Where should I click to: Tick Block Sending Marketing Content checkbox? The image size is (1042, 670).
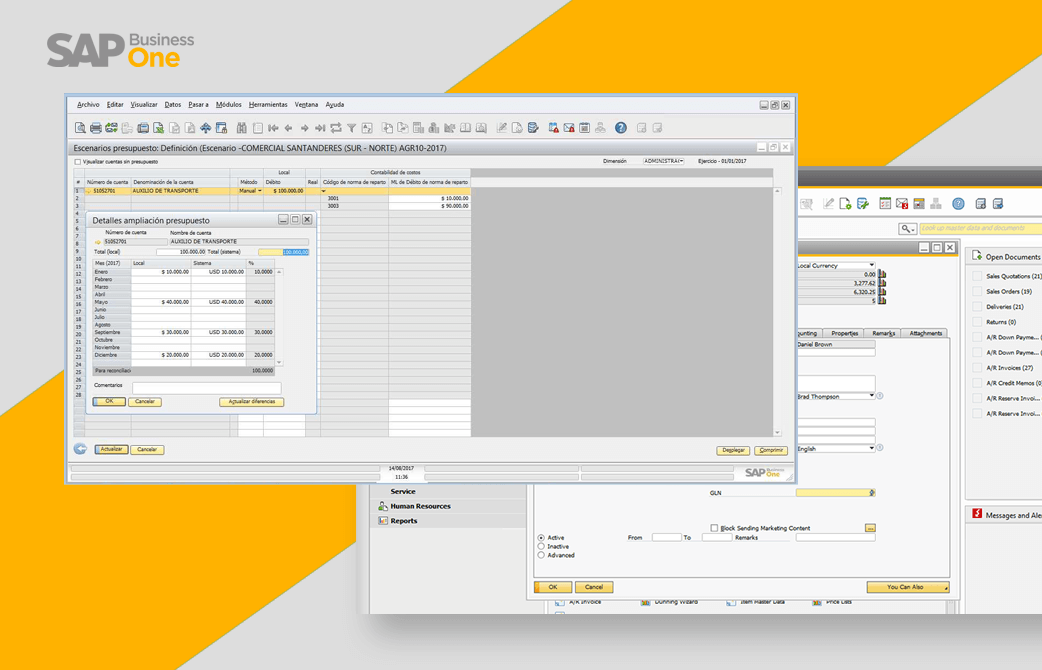714,528
